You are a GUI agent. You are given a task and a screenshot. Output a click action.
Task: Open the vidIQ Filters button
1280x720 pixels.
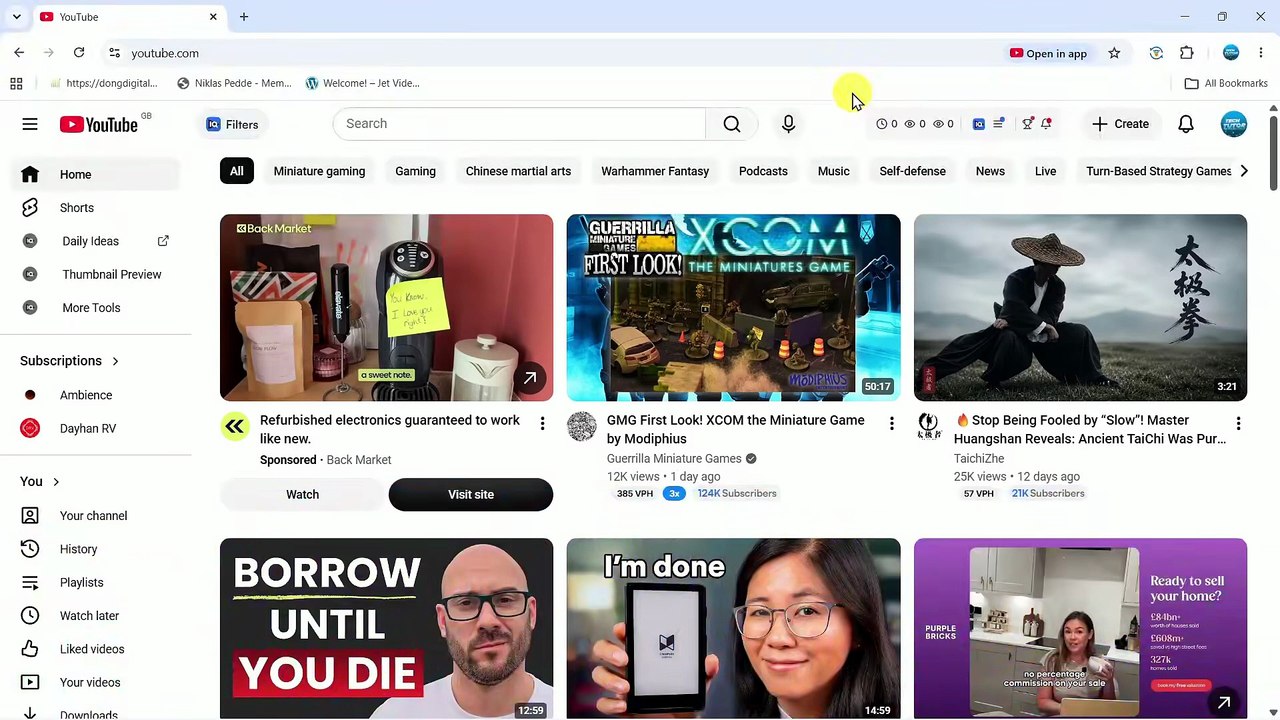coord(232,124)
